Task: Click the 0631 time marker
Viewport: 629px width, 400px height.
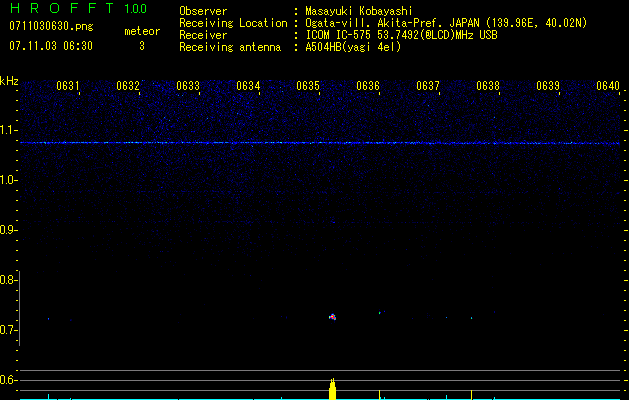Action: point(68,86)
